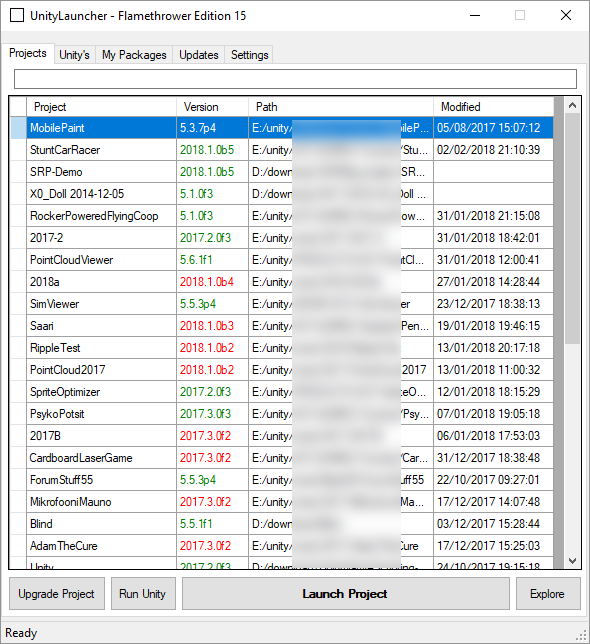Sort by the Project column header
Screen dimensions: 590x644
[x=101, y=107]
